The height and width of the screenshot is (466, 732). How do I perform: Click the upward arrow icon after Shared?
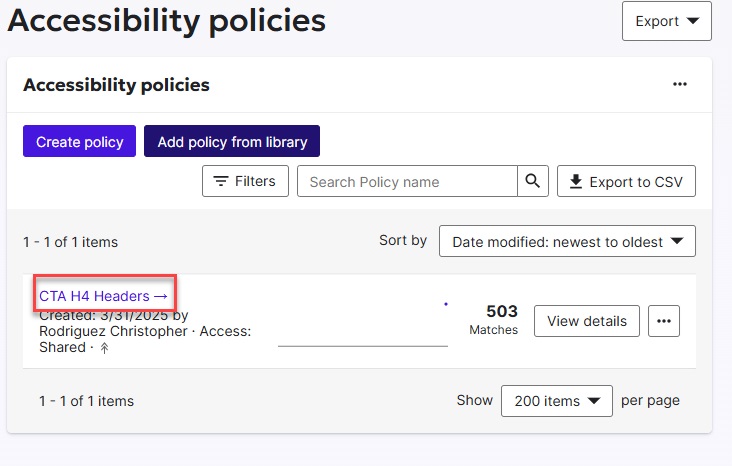[x=105, y=348]
